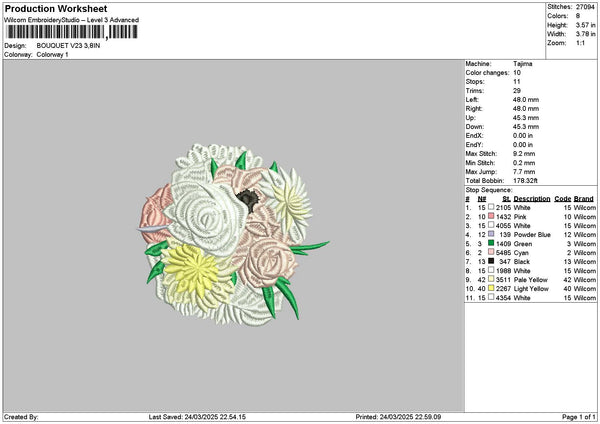
Task: Click stitch count 139 for Powder Blue
Action: coord(505,235)
